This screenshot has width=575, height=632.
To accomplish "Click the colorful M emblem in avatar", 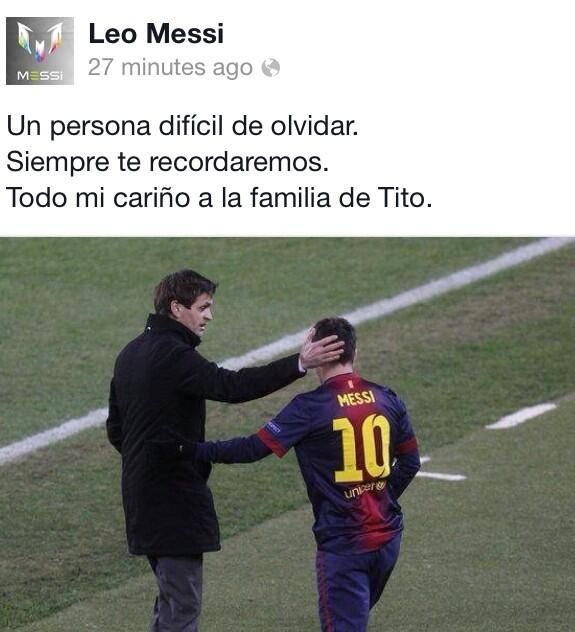I will [40, 42].
